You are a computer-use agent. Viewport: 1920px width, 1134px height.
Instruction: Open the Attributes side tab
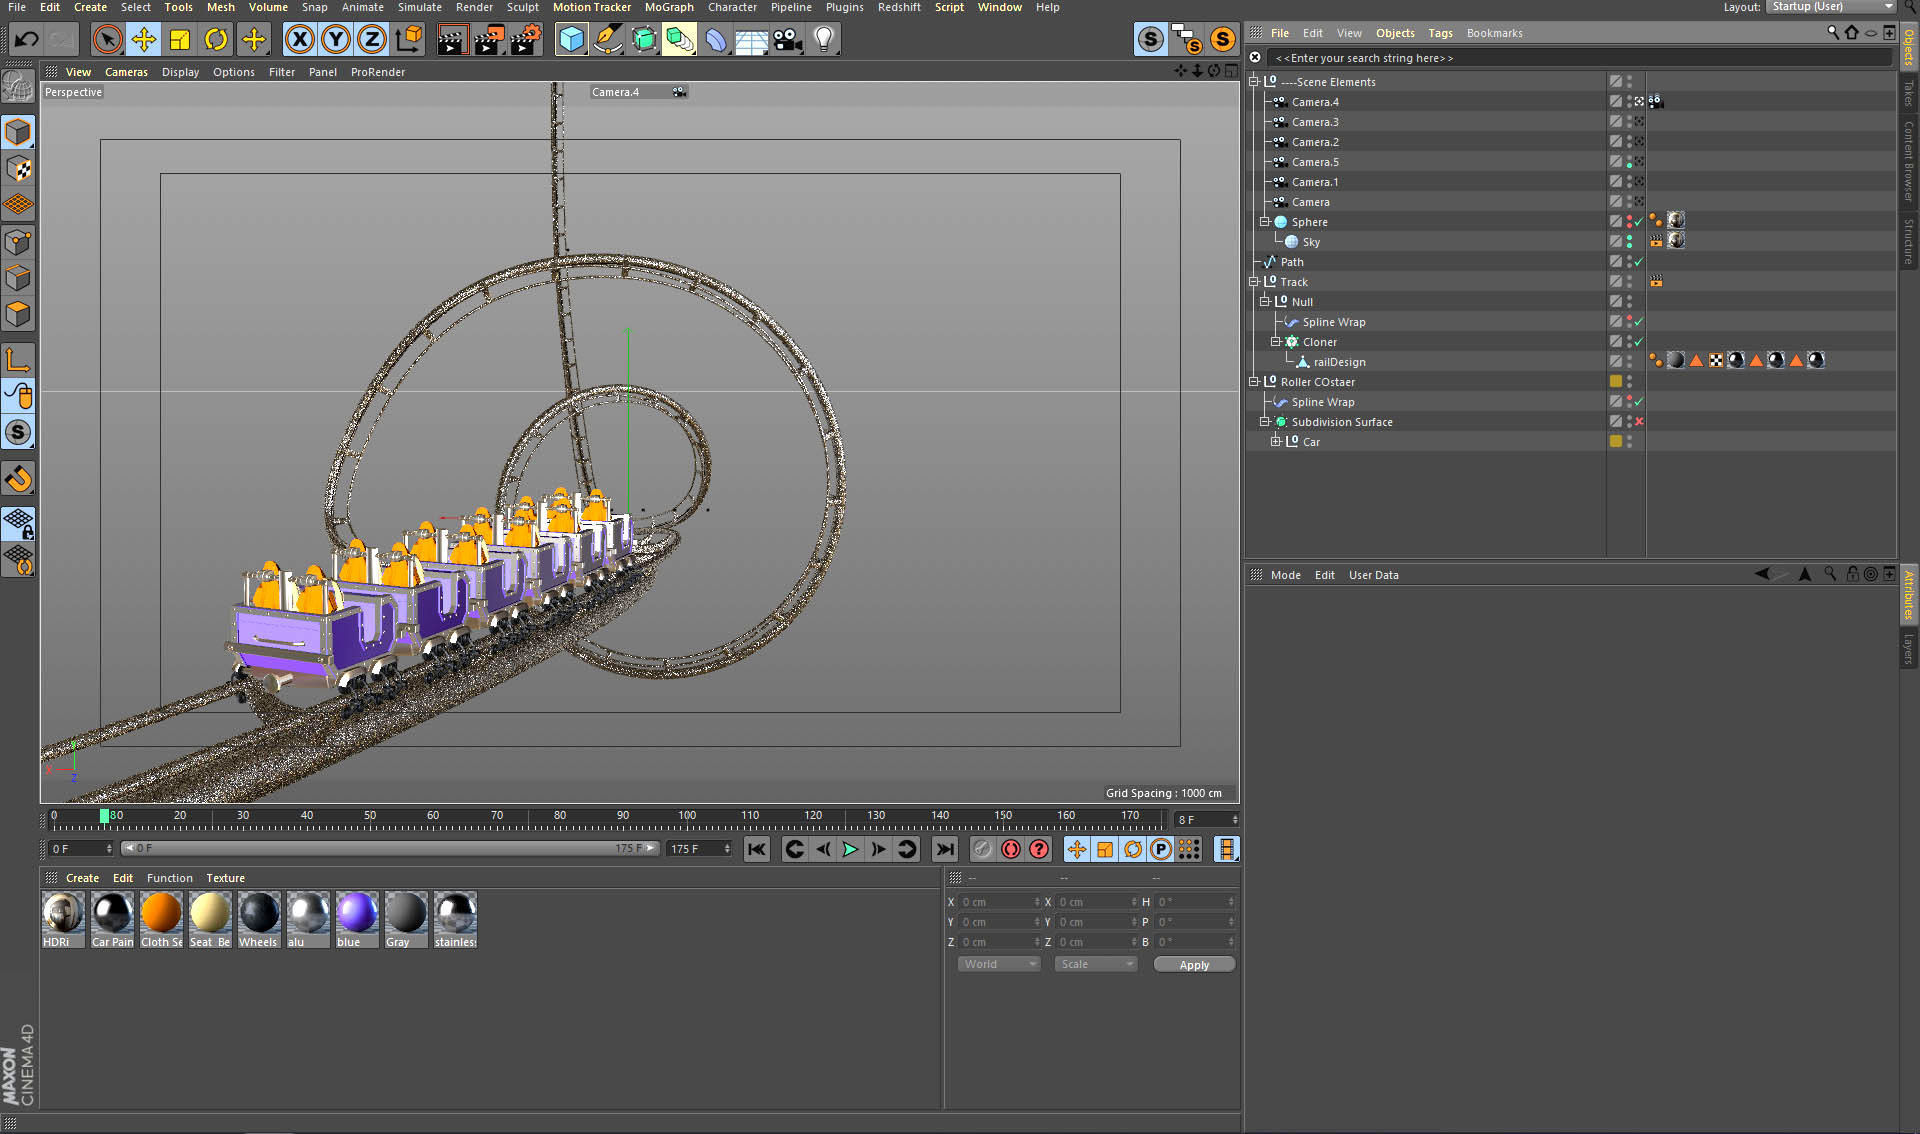coord(1909,594)
